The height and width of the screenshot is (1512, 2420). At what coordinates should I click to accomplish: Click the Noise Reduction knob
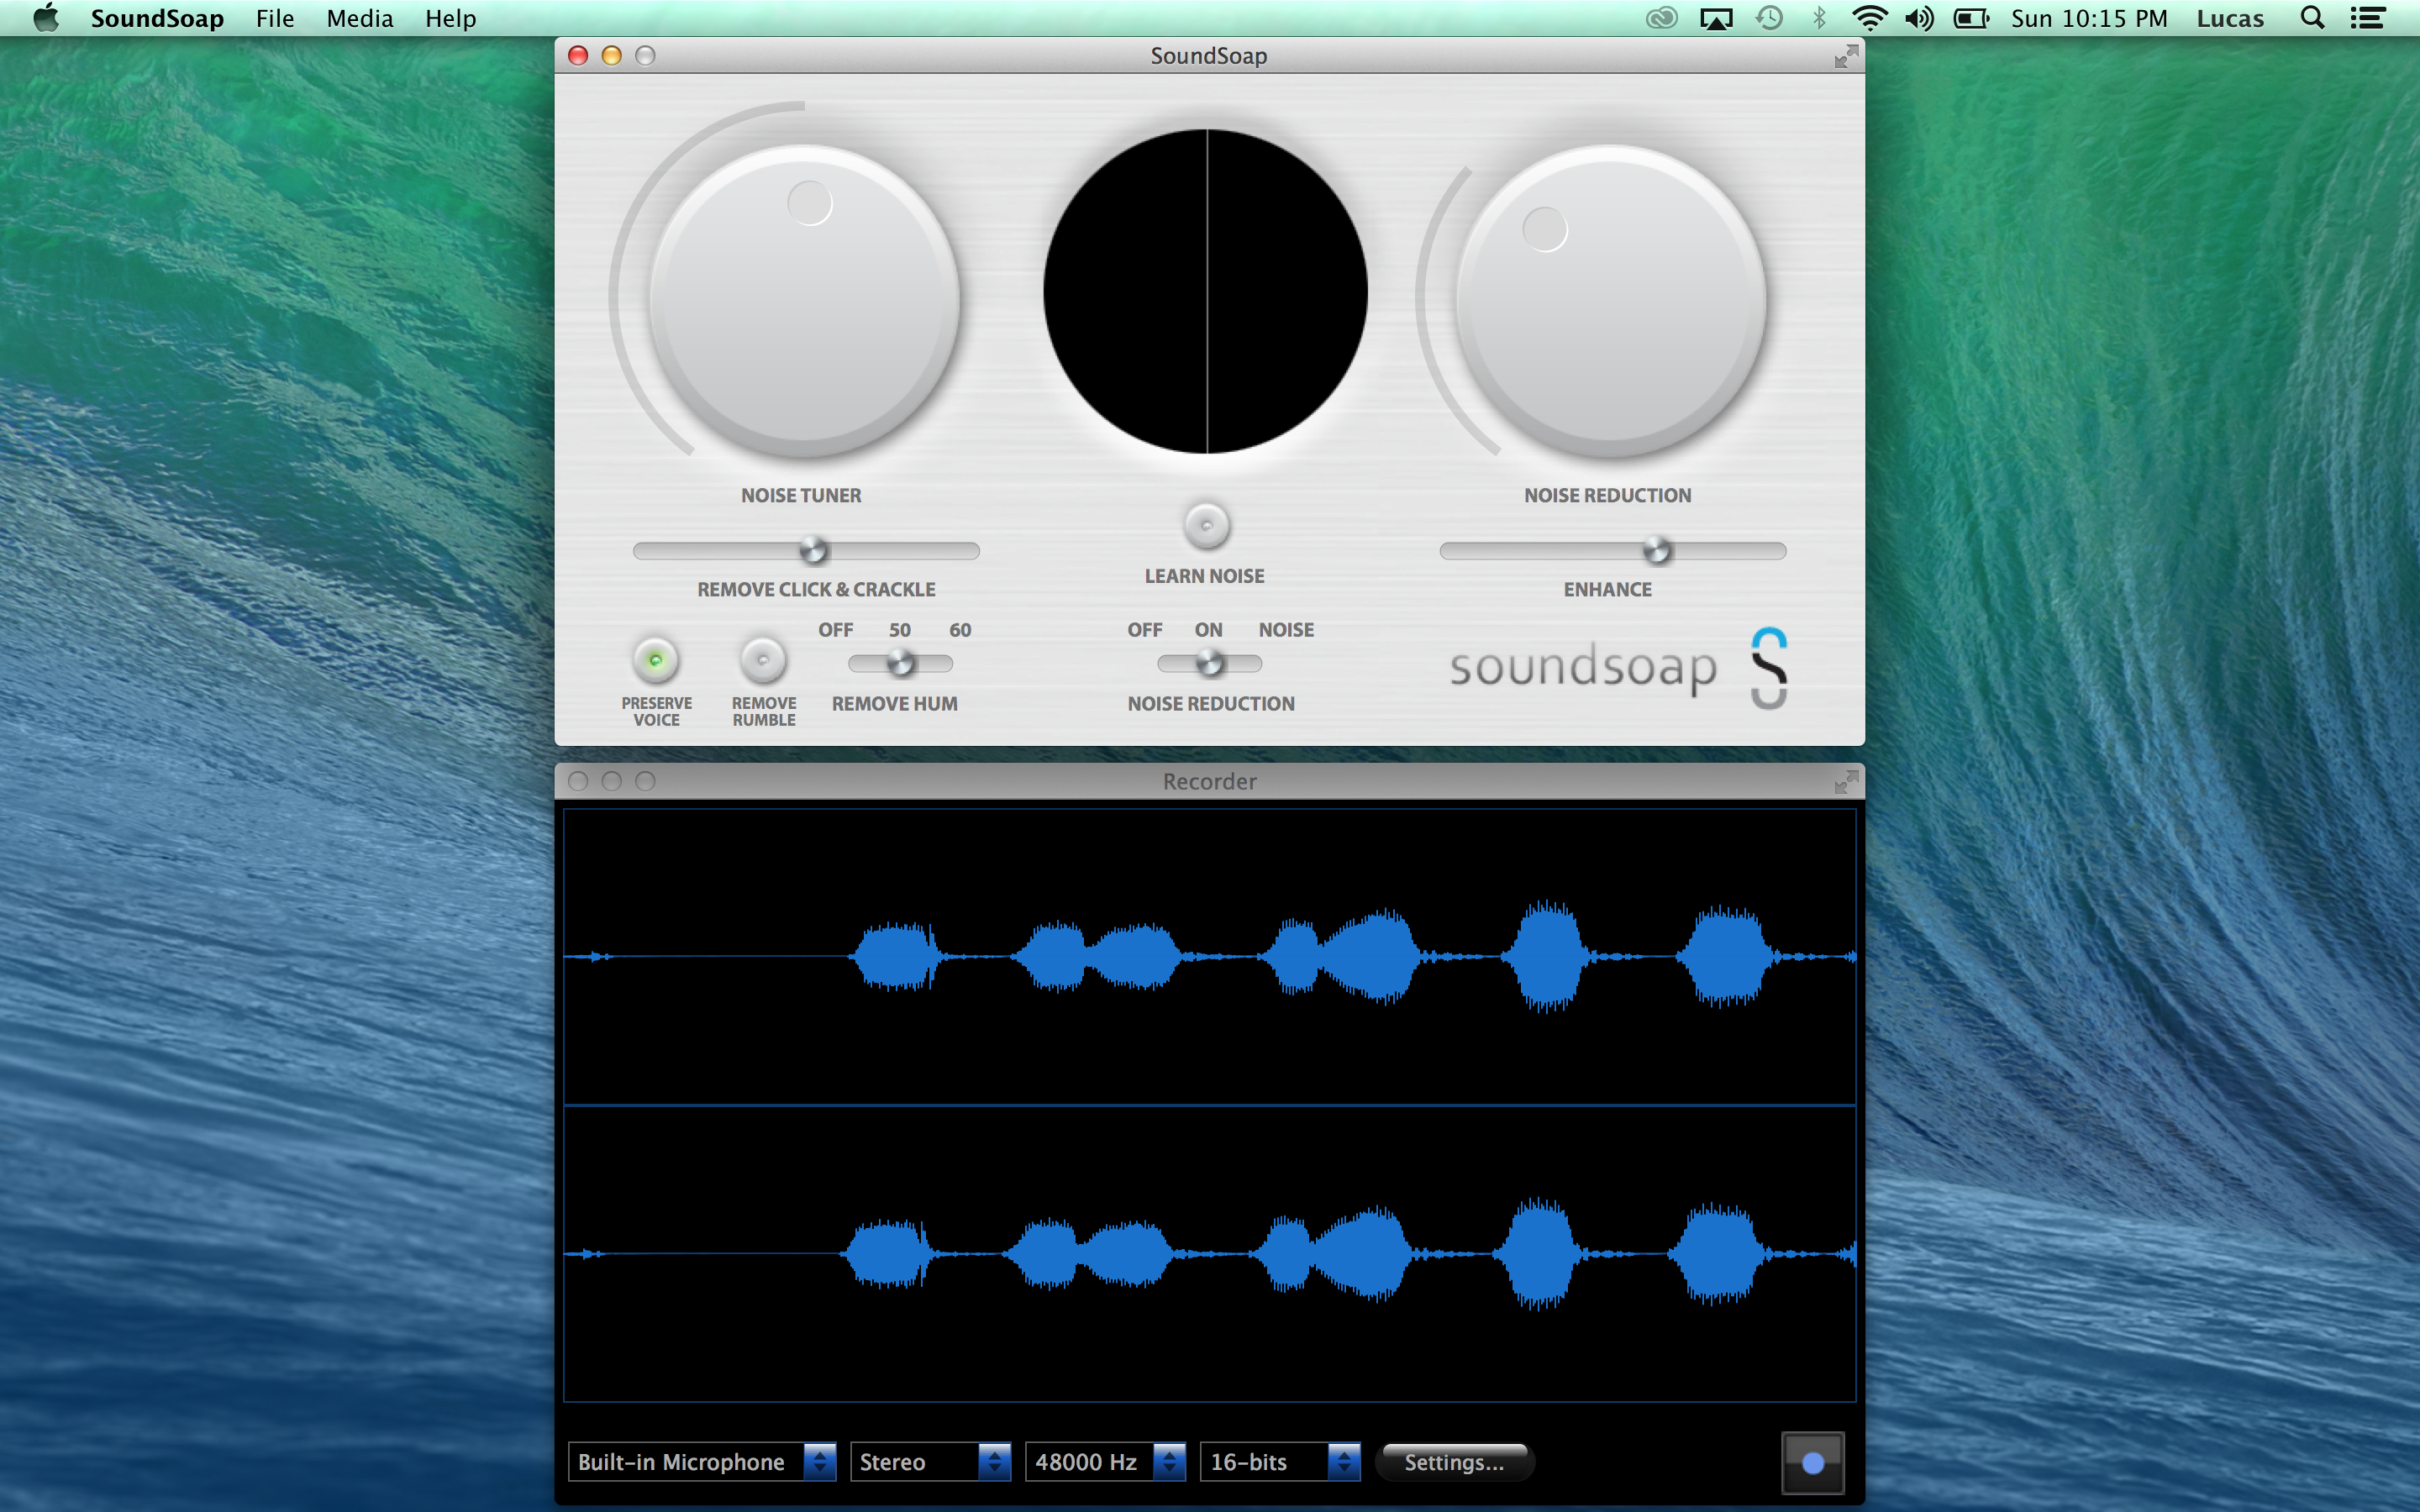pos(1610,300)
